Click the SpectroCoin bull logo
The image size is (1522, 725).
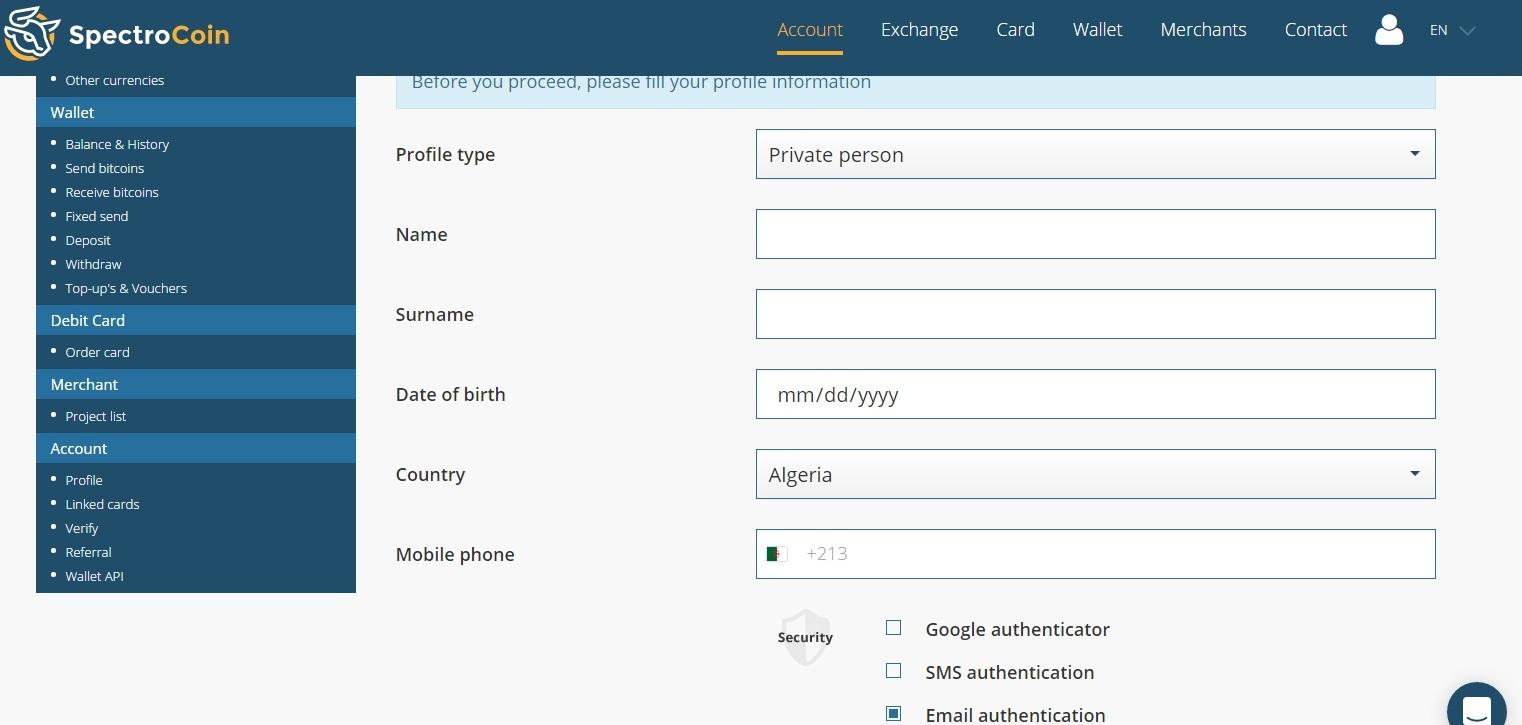pyautogui.click(x=30, y=33)
